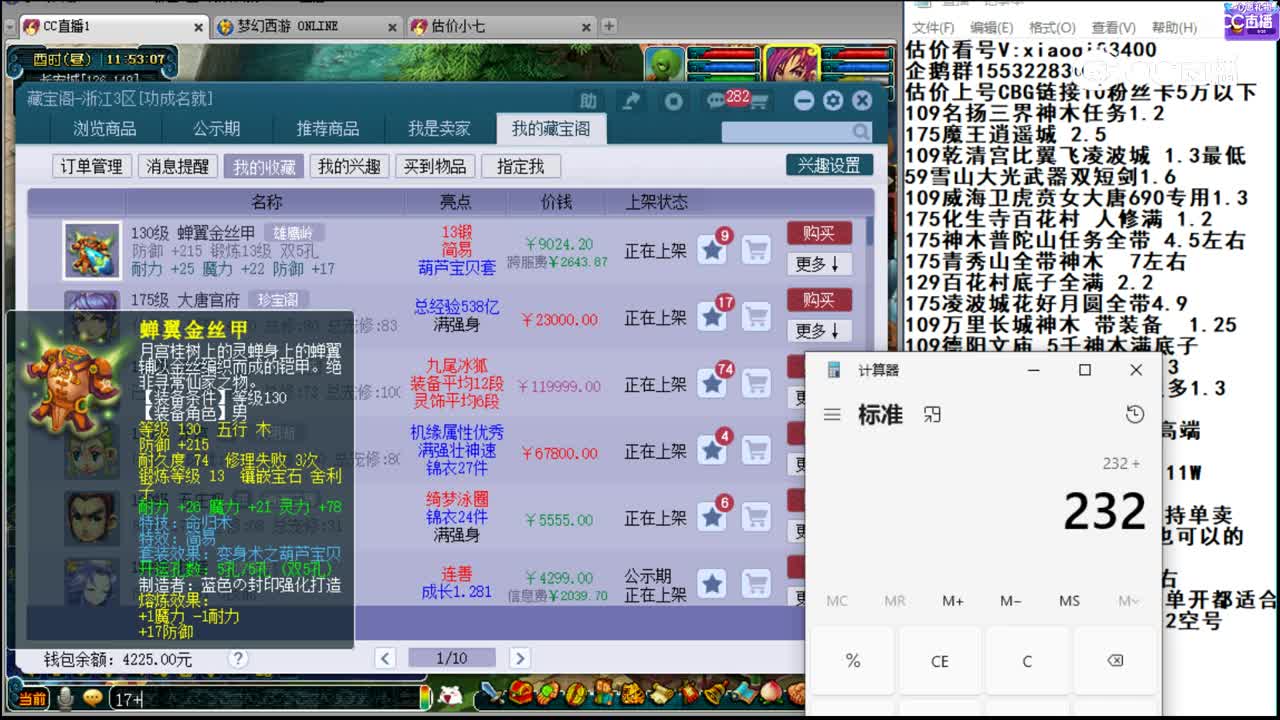Click the 藏宝阁 search input field

(x=786, y=132)
